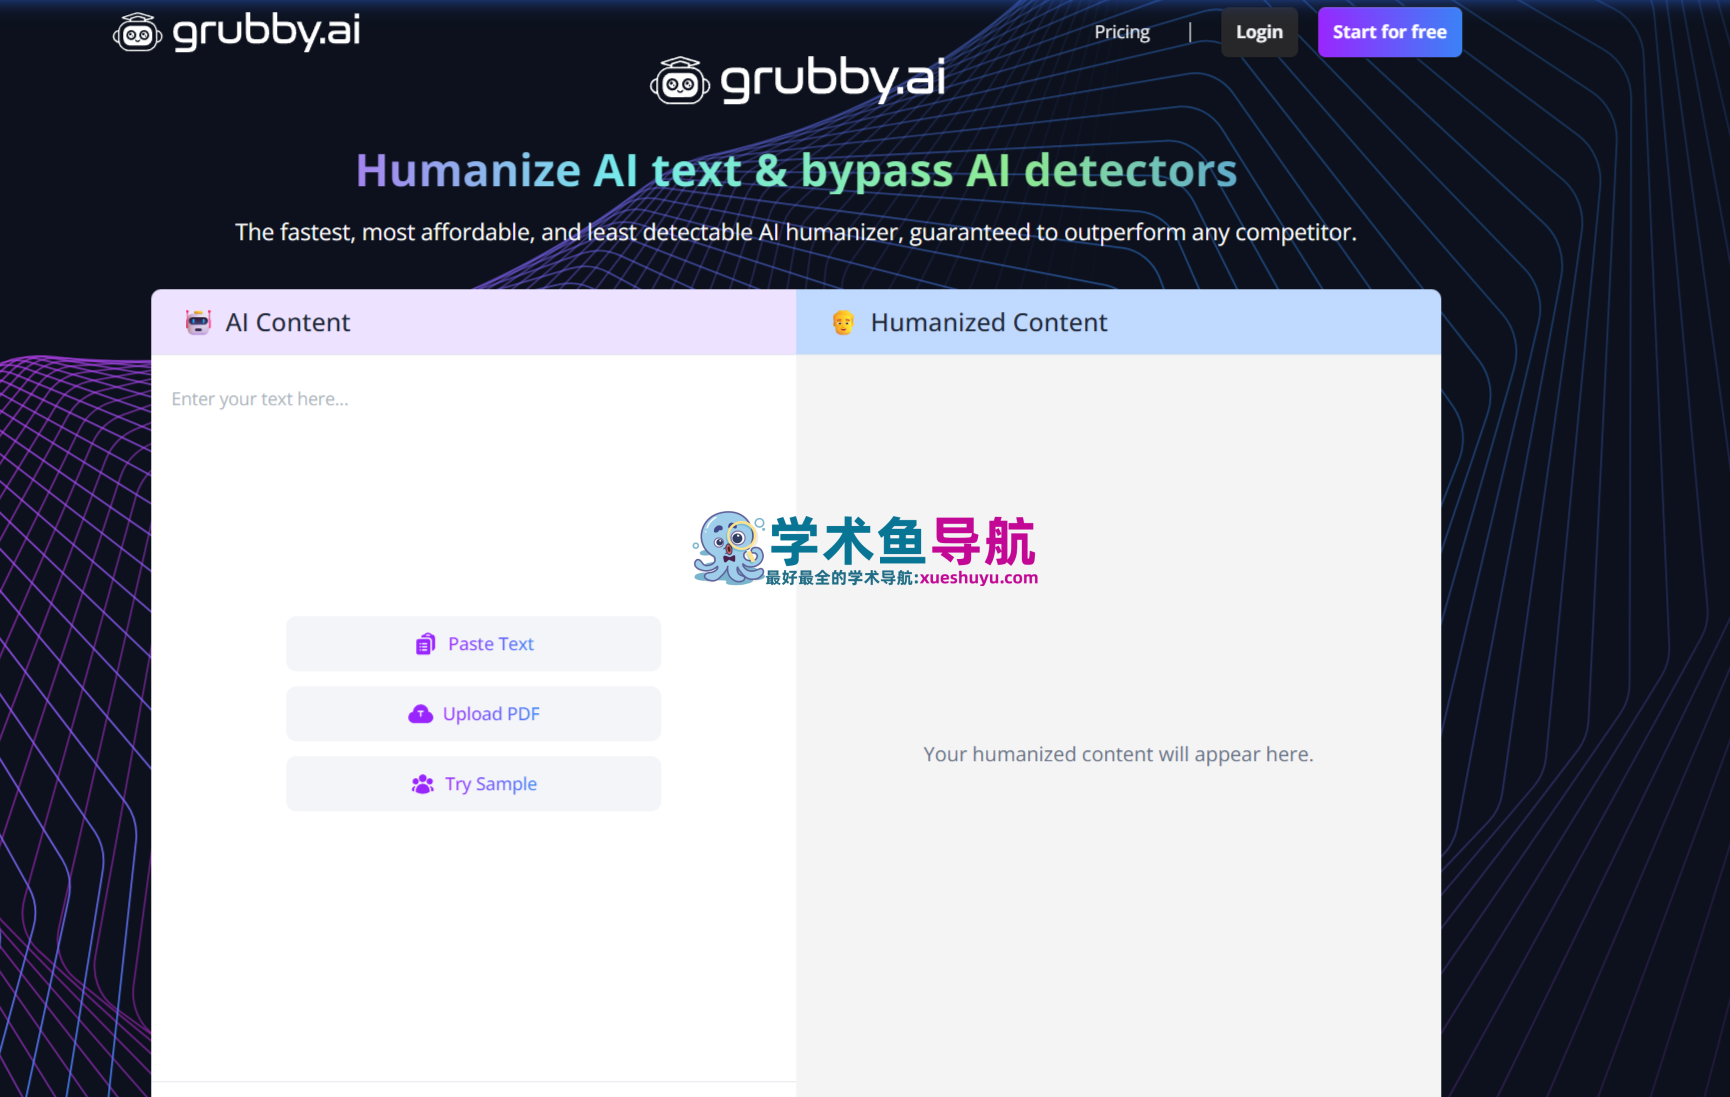1730x1097 pixels.
Task: Click the face emoji on Humanized Content header
Action: [x=843, y=322]
